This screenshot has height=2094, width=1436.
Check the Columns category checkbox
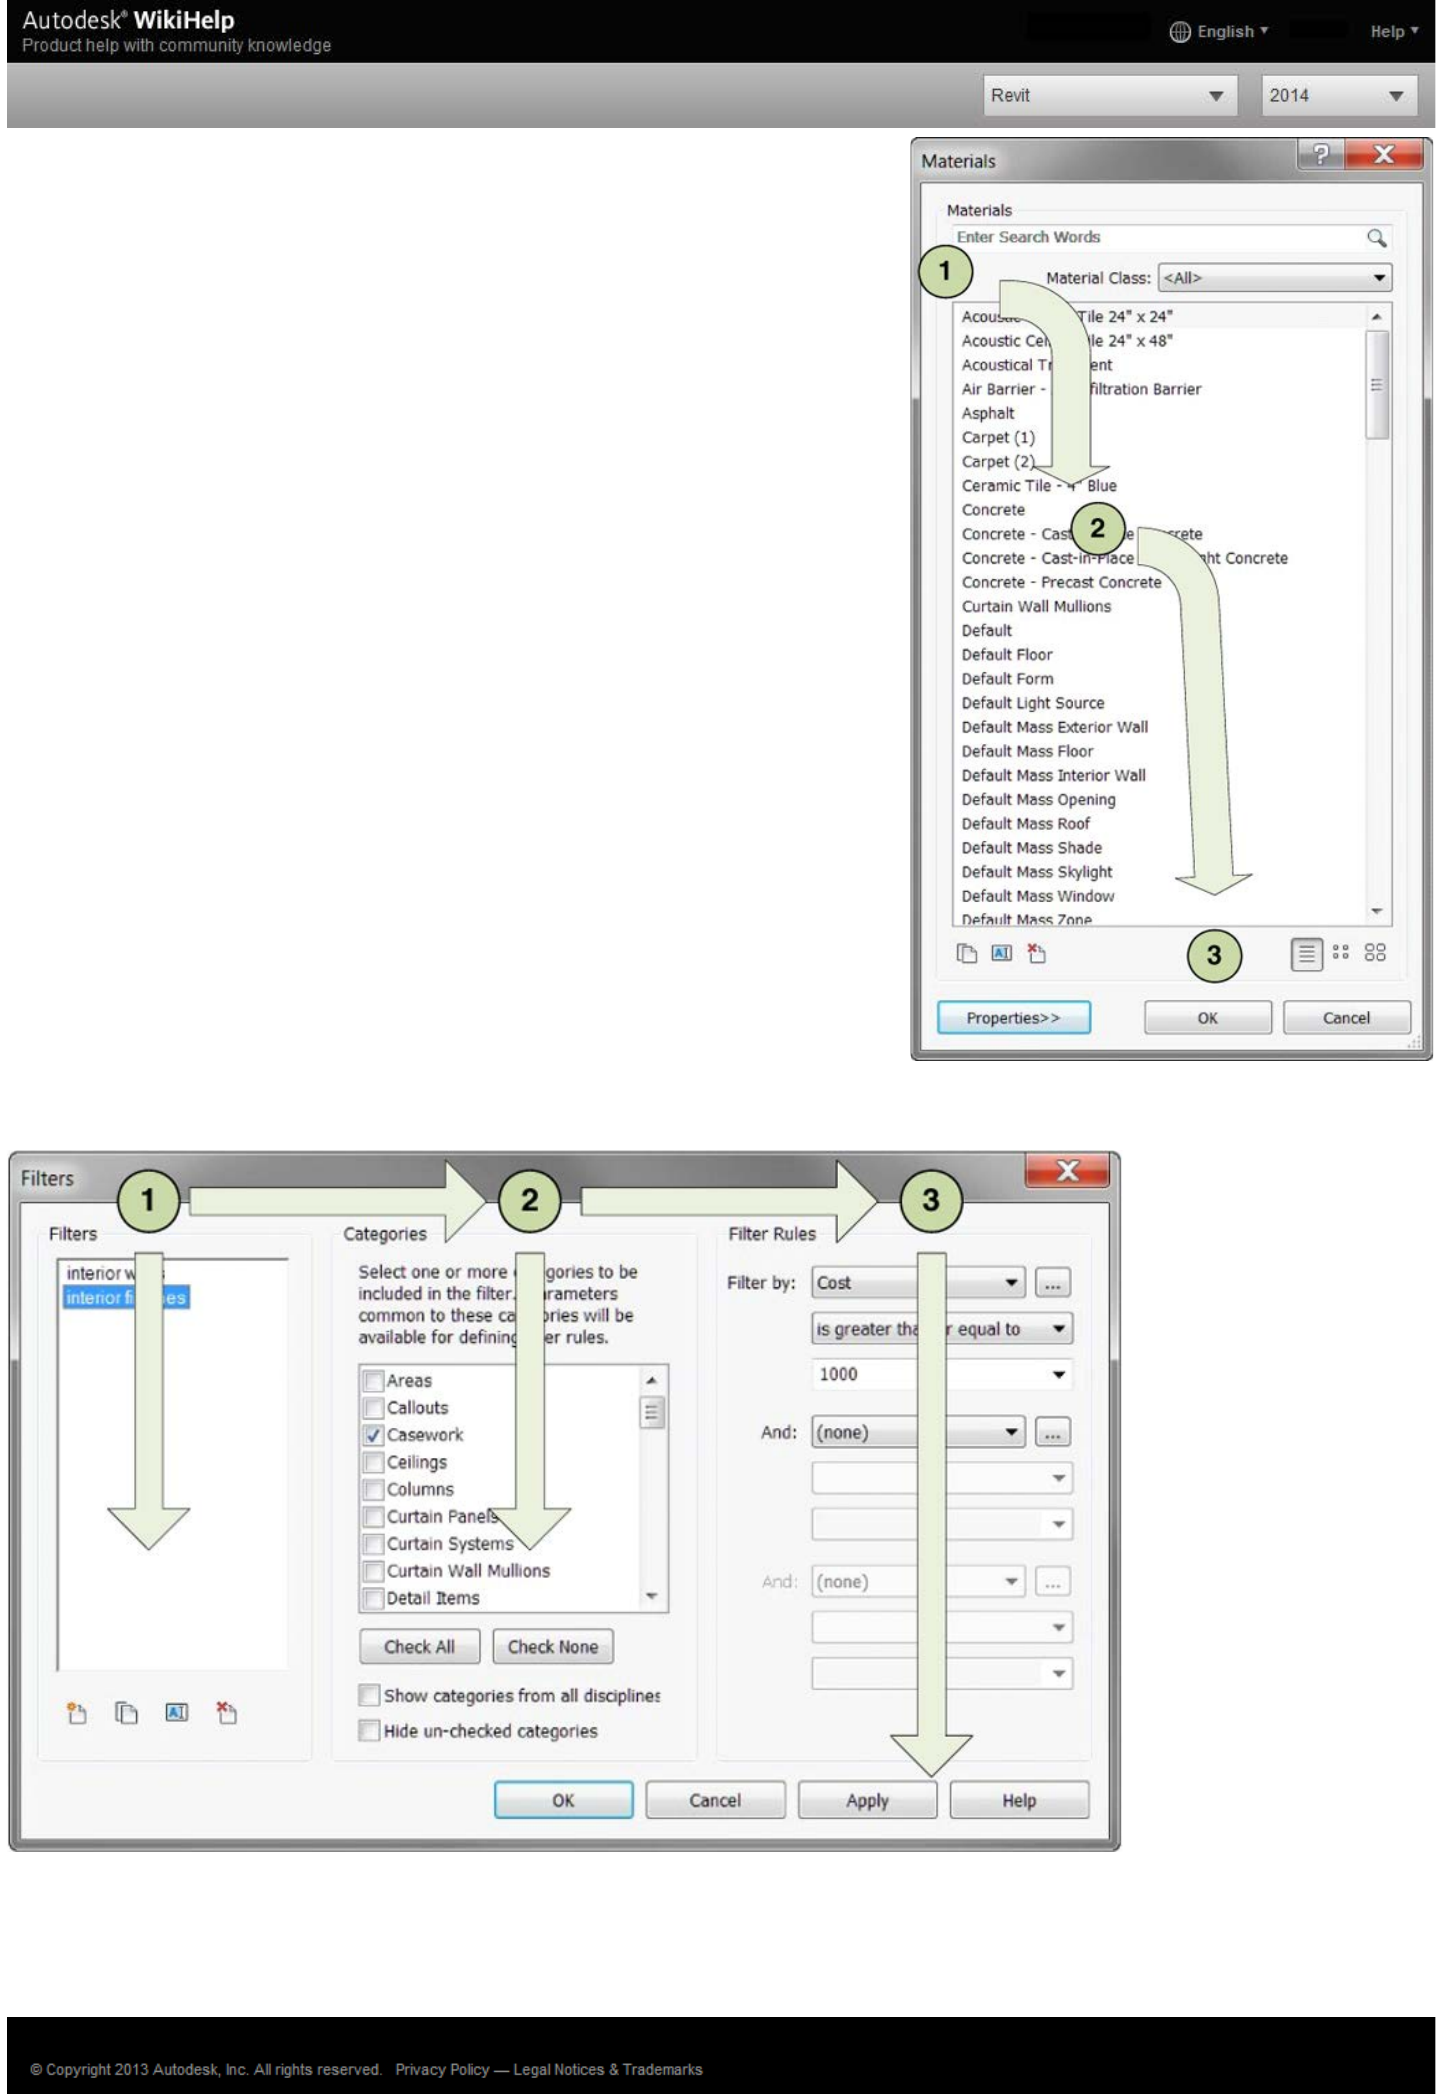373,1490
